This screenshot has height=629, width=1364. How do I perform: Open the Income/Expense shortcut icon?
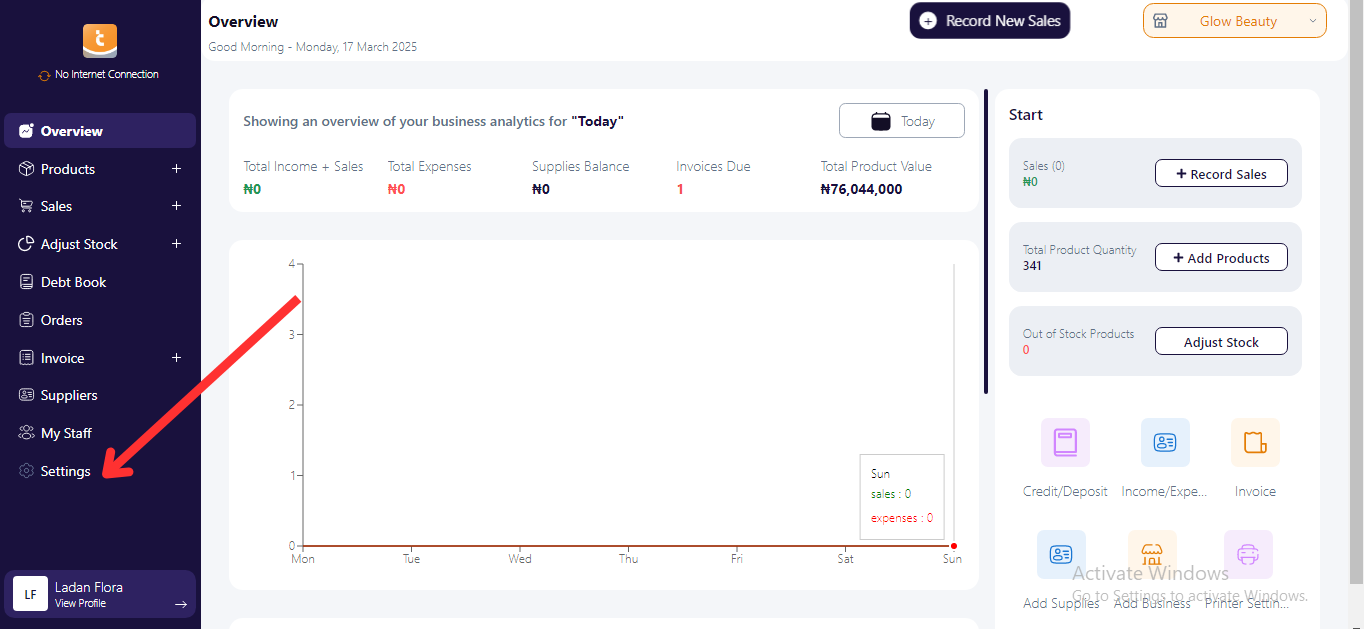click(x=1165, y=442)
